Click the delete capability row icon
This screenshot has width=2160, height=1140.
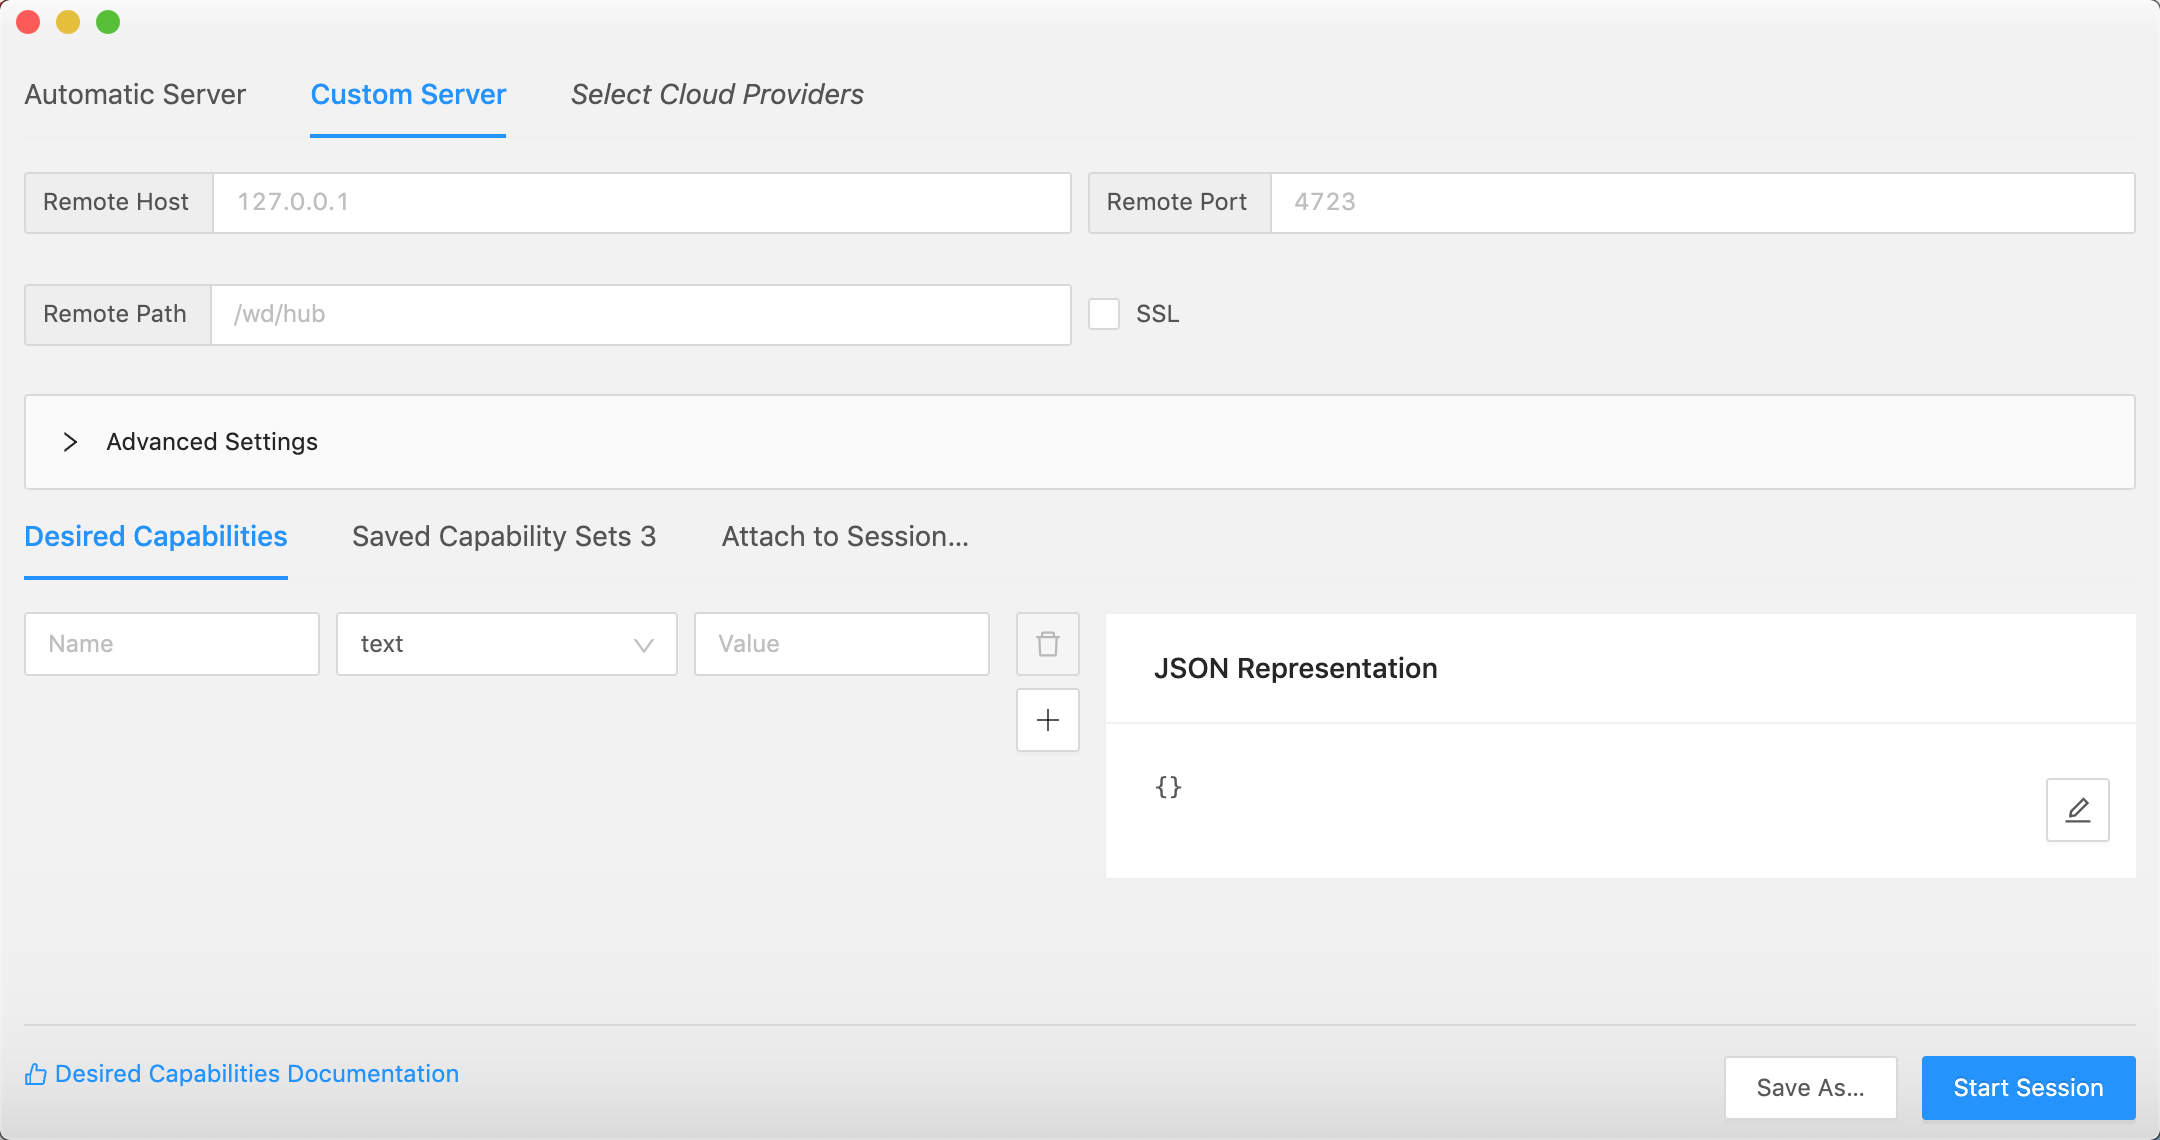tap(1049, 644)
